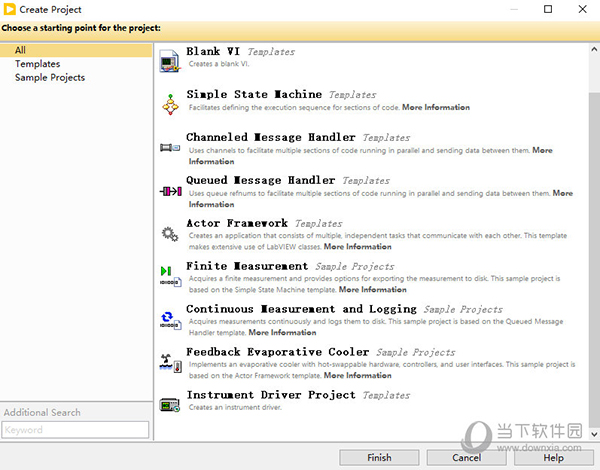Screen dimensions: 600x470
Task: Choose Continuous Measurement and Logging icon
Action: [x=170, y=320]
